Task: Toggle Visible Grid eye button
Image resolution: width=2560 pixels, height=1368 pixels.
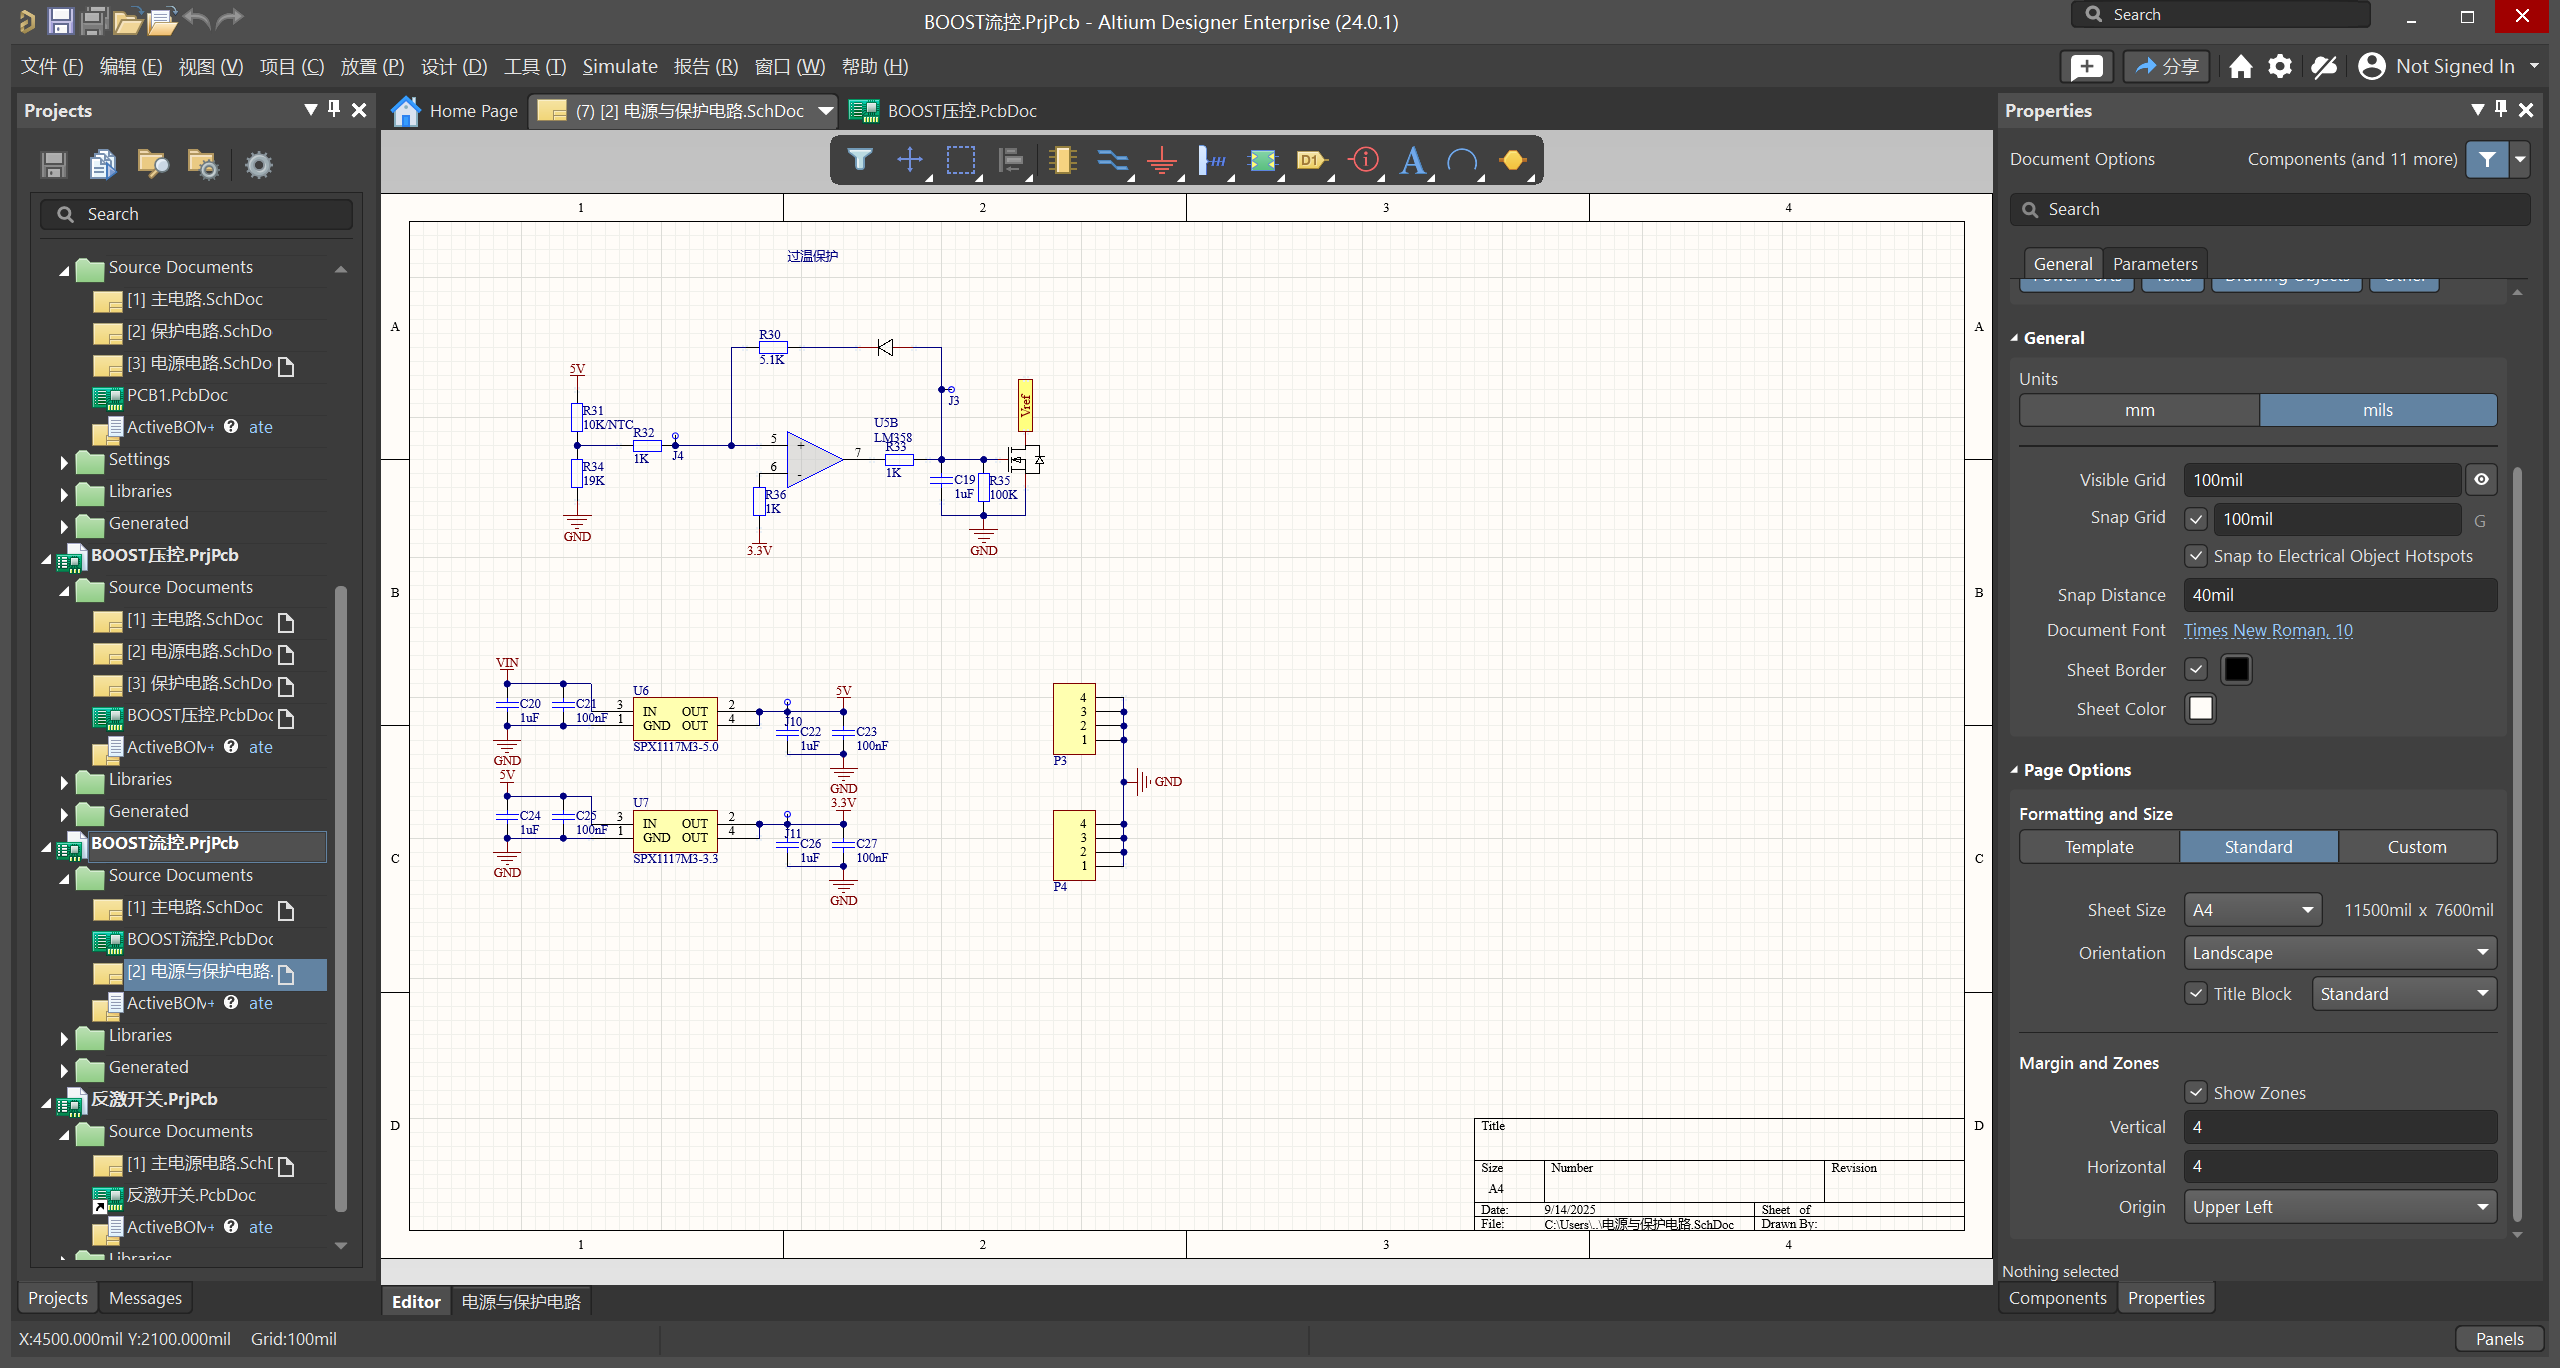Action: pos(2482,480)
